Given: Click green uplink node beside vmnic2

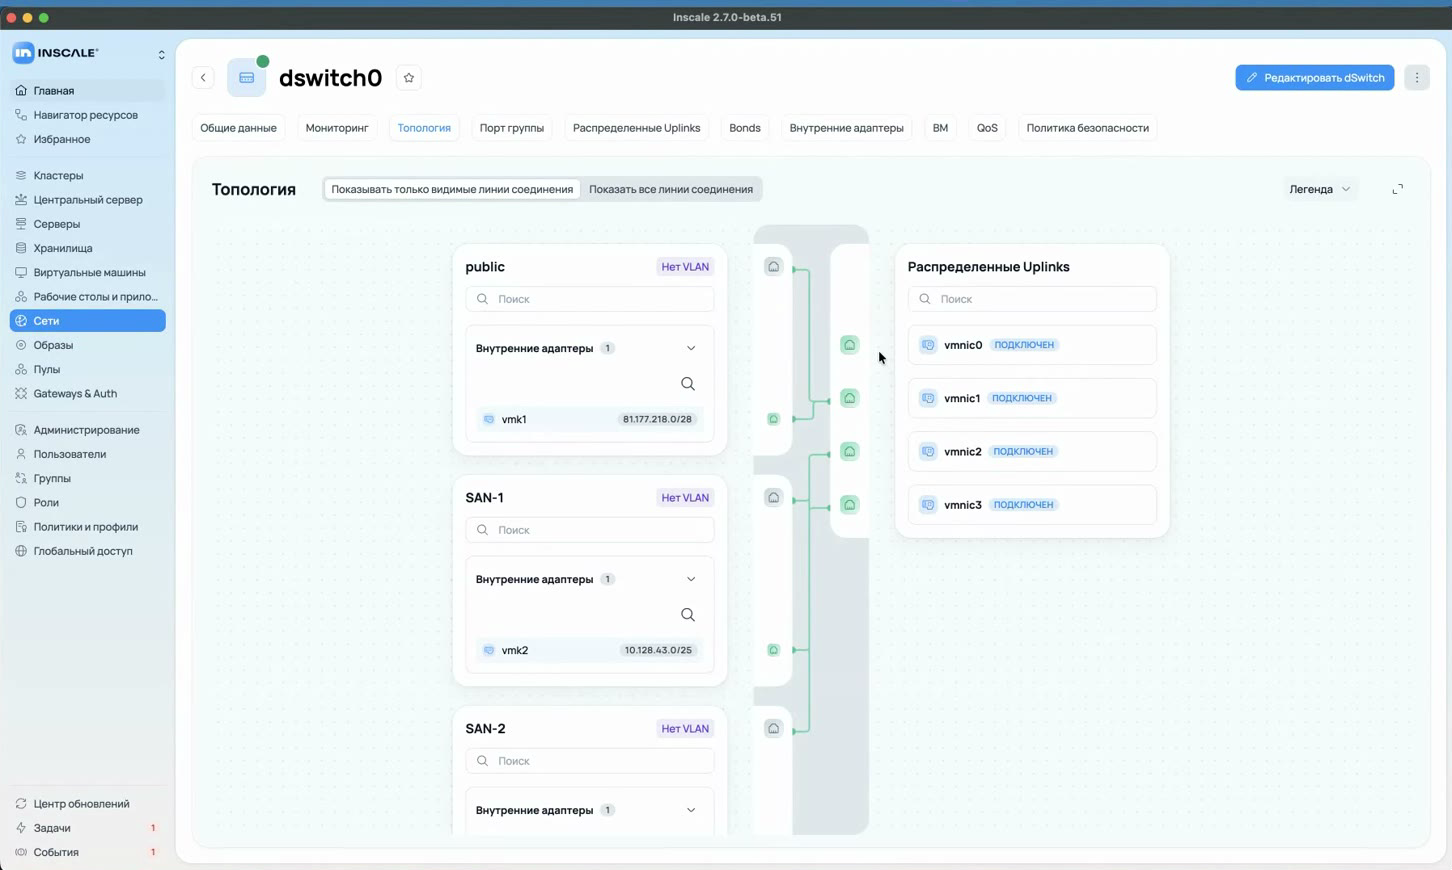Looking at the screenshot, I should (849, 452).
